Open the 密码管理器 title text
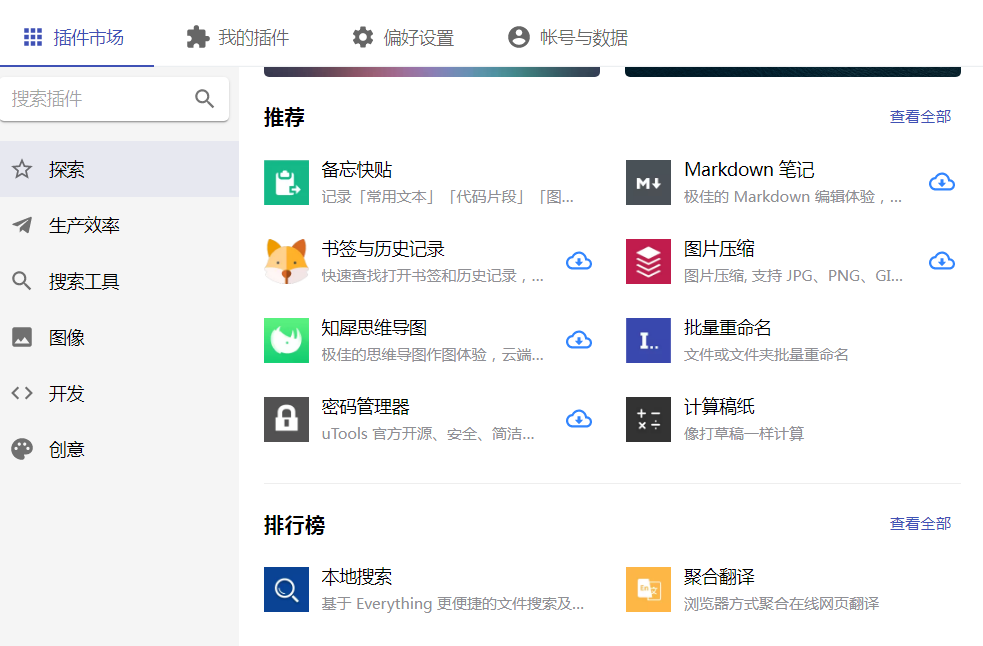 (x=365, y=407)
